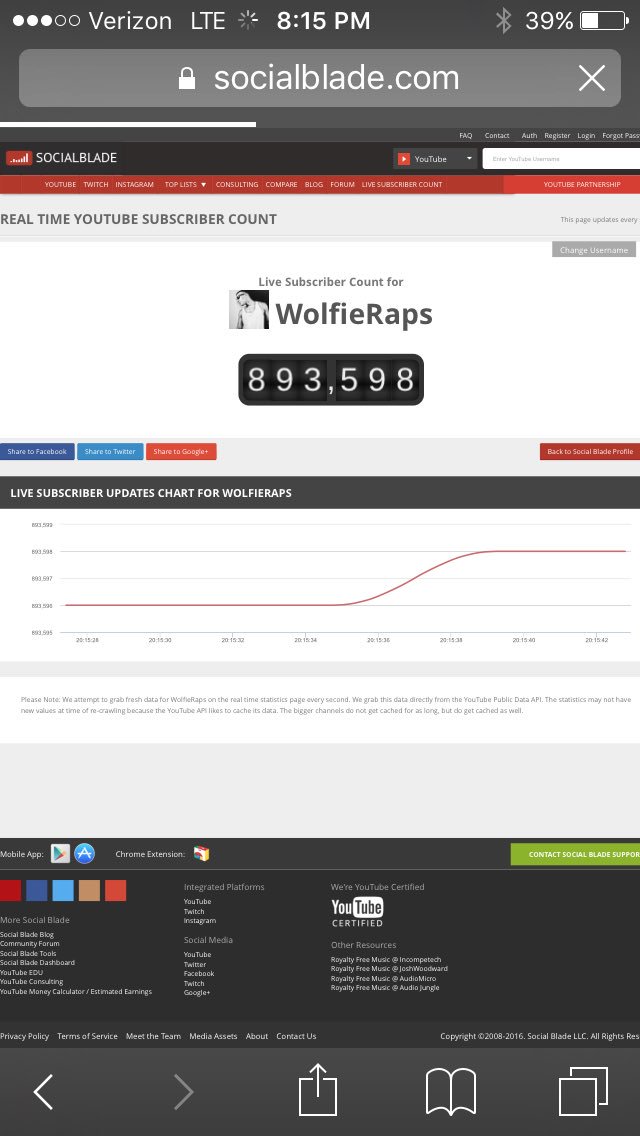Click the Social Blade Tools footer link
Image resolution: width=640 pixels, height=1136 pixels.
point(28,953)
